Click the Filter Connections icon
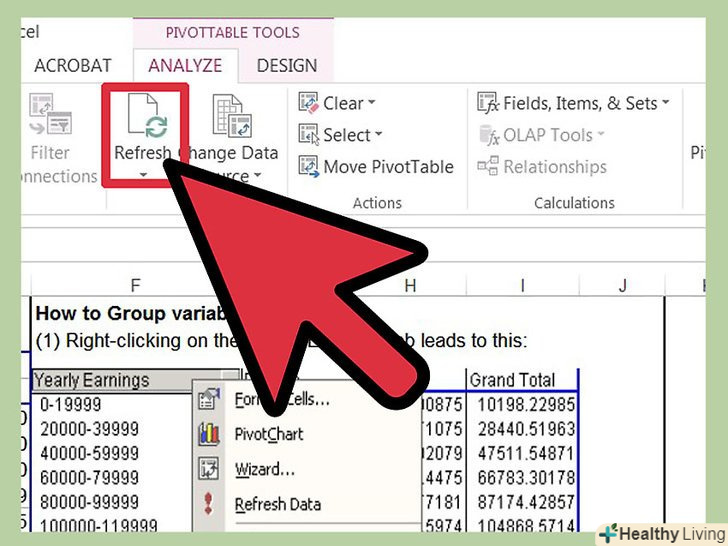 (50, 114)
